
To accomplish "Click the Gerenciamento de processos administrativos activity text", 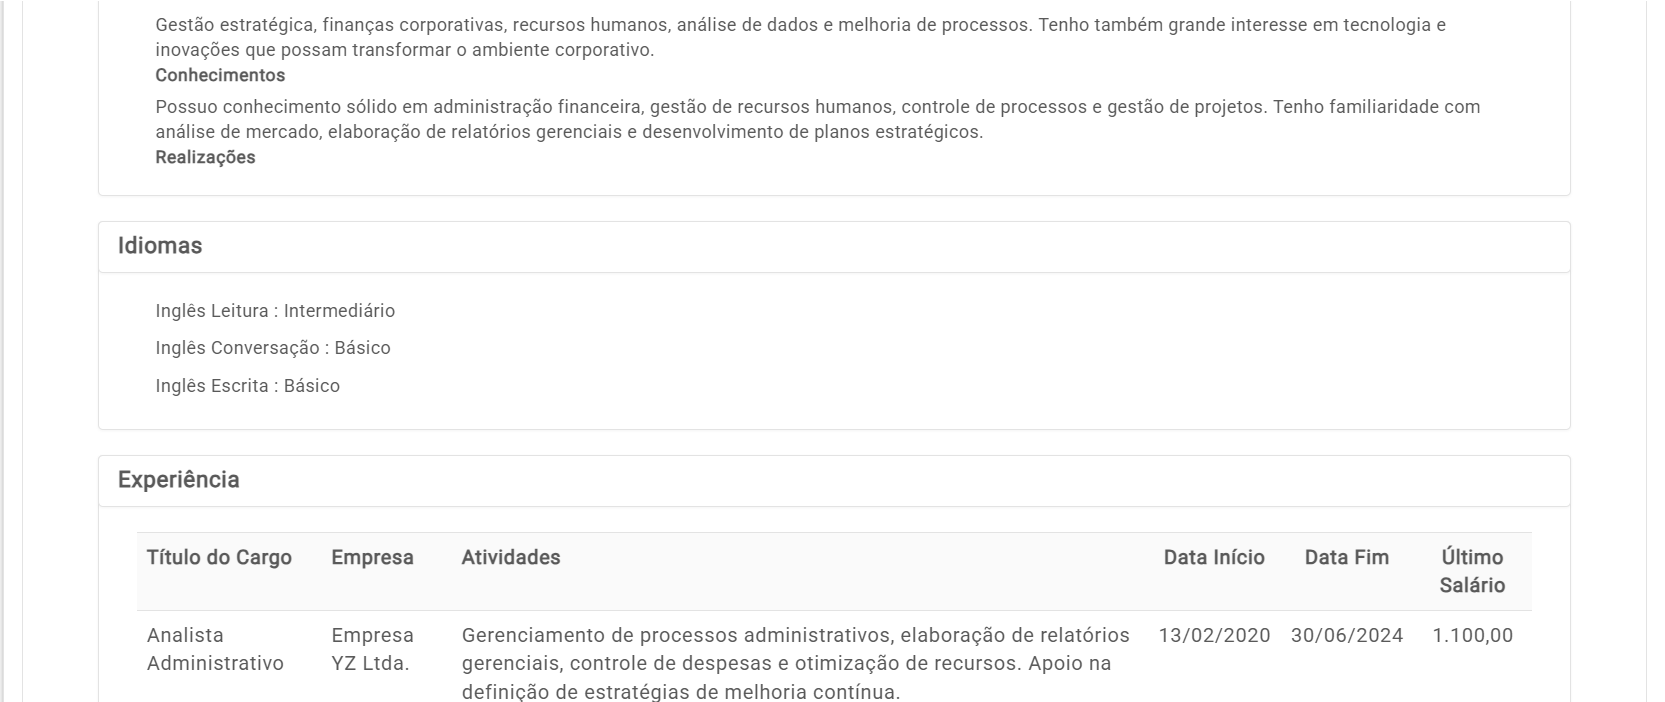I will pyautogui.click(x=796, y=663).
